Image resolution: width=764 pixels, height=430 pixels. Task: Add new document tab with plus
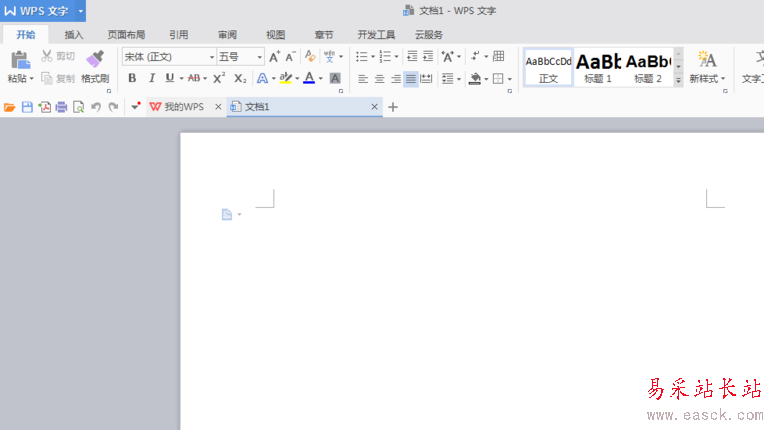393,107
